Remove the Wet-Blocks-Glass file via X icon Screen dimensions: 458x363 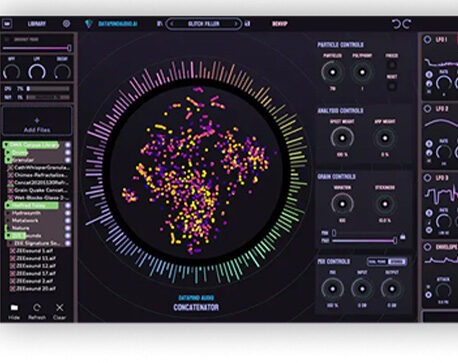(11, 198)
